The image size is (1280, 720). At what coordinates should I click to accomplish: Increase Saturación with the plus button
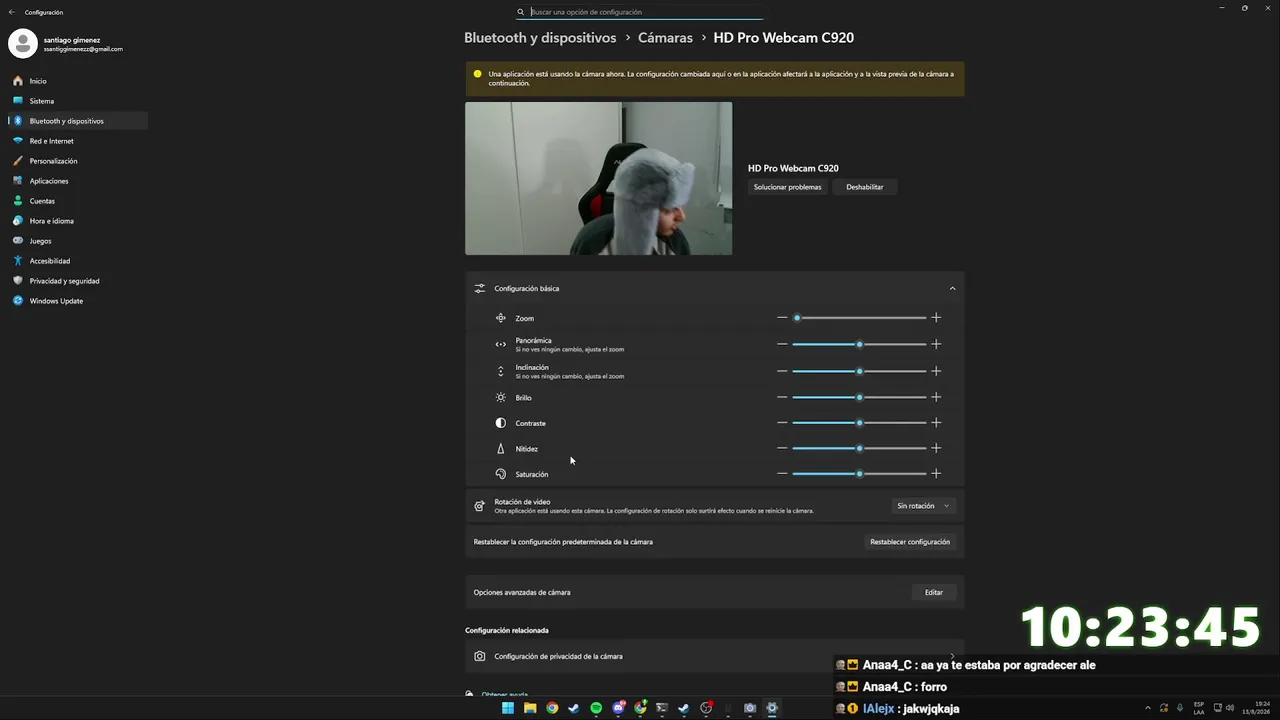(936, 474)
